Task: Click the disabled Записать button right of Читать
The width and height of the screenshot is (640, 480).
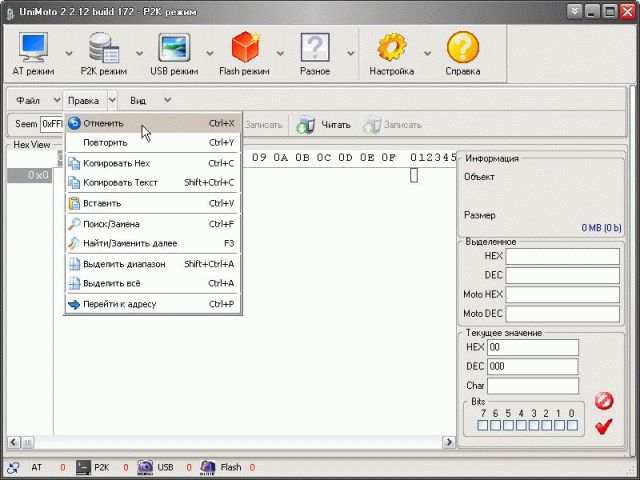Action: coord(393,125)
